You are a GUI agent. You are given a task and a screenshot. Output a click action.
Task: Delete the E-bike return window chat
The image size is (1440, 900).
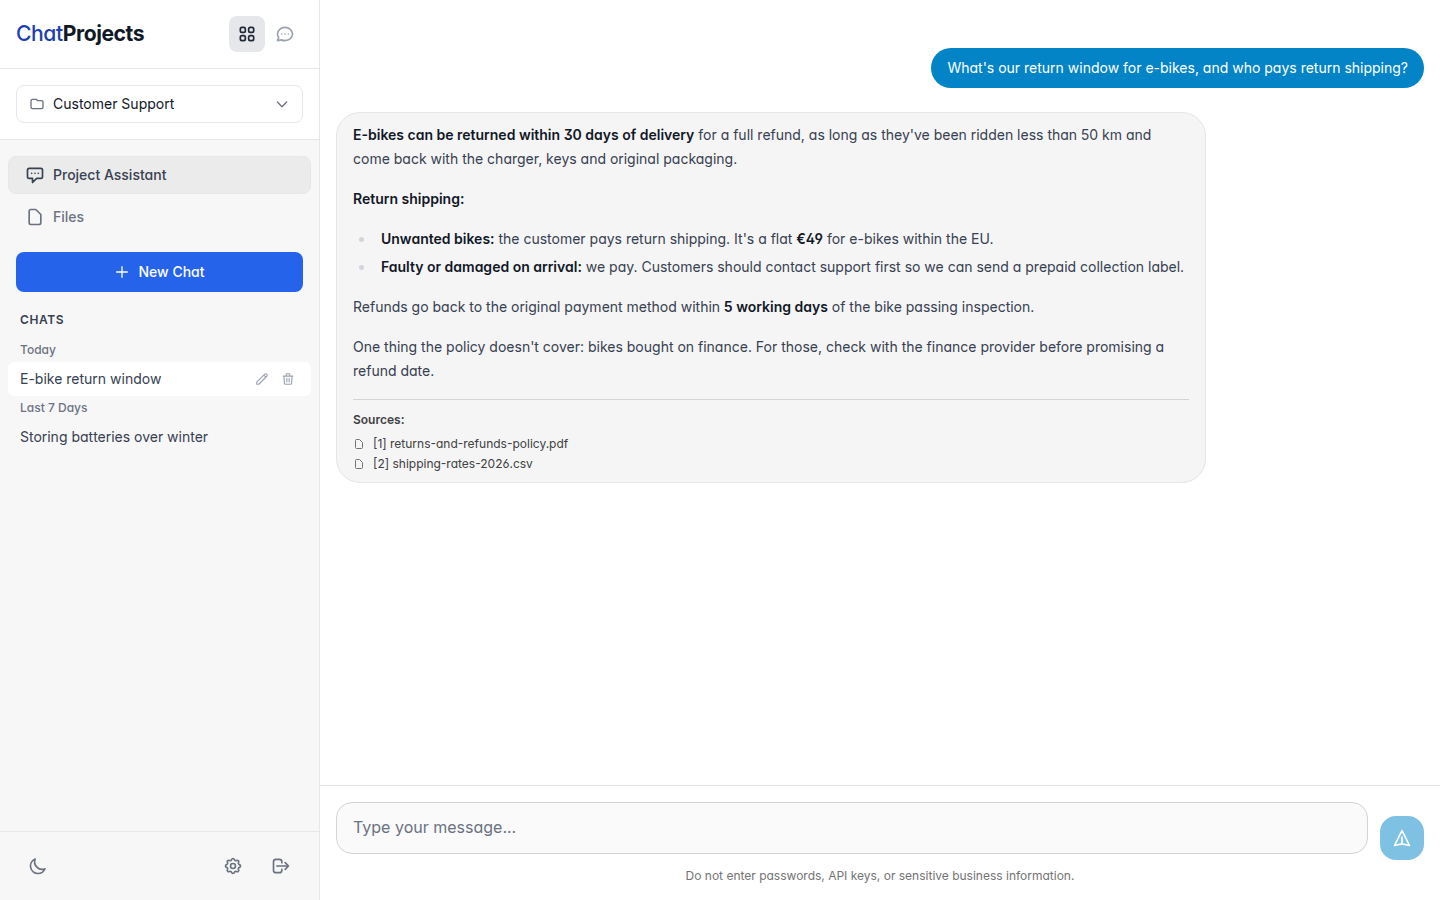tap(288, 379)
